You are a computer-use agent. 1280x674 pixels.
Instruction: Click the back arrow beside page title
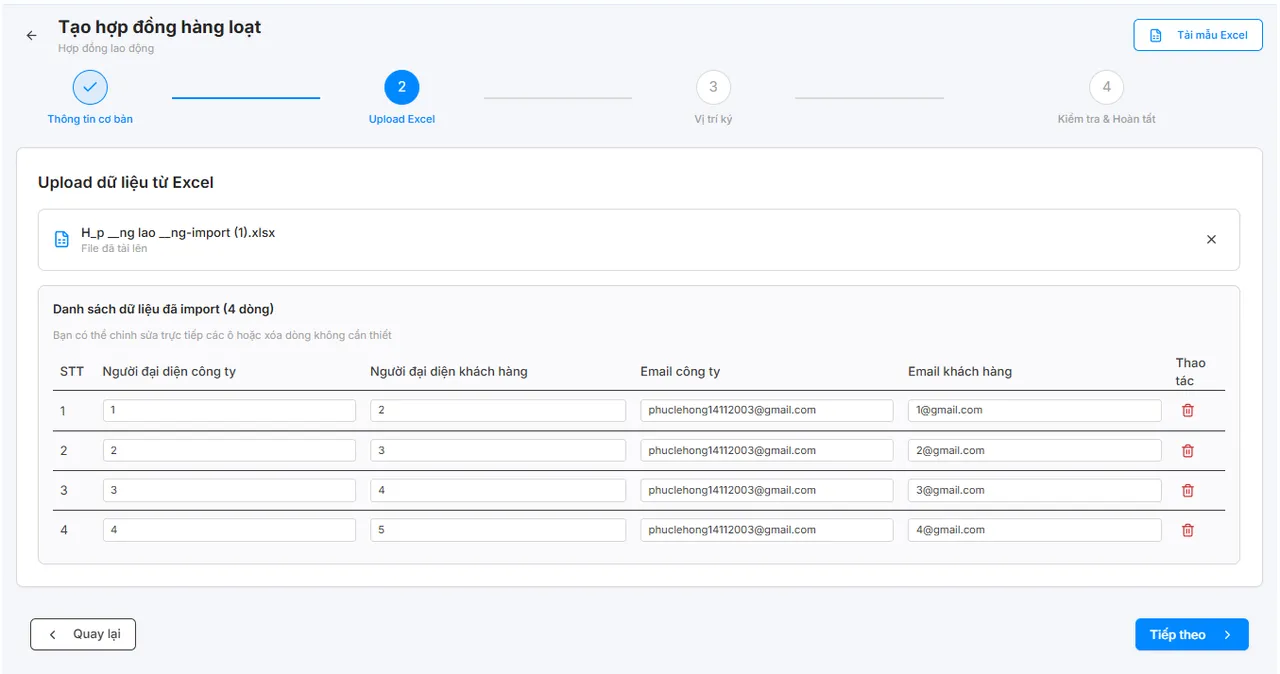[31, 35]
